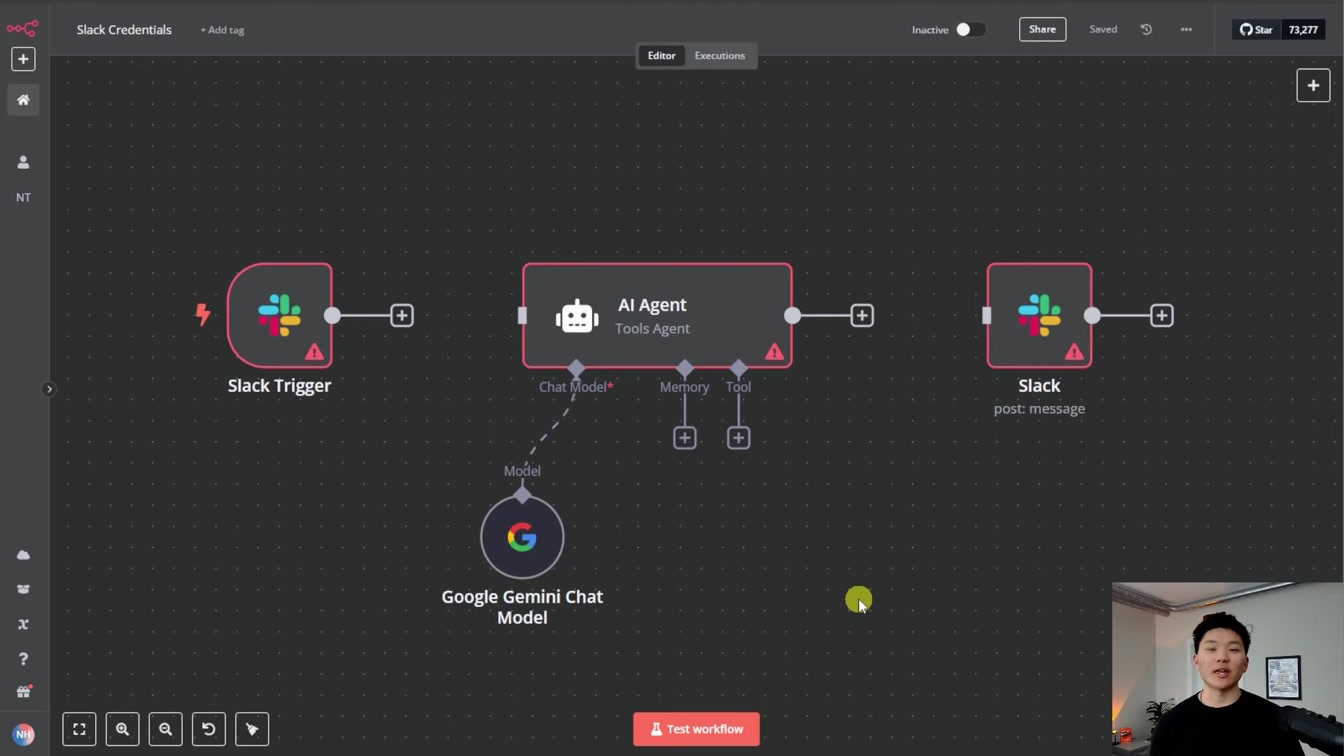Switch to the Executions tab
Image resolution: width=1344 pixels, height=756 pixels.
click(x=720, y=56)
